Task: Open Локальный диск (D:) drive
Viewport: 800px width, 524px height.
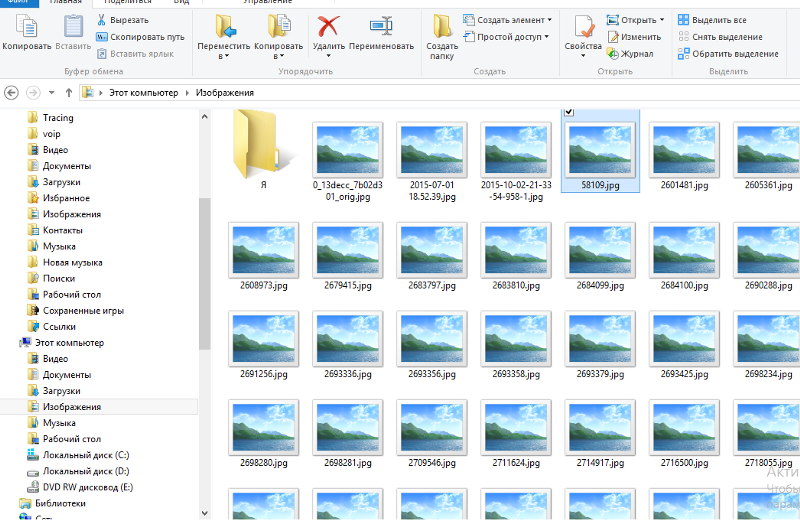Action: tap(78, 471)
